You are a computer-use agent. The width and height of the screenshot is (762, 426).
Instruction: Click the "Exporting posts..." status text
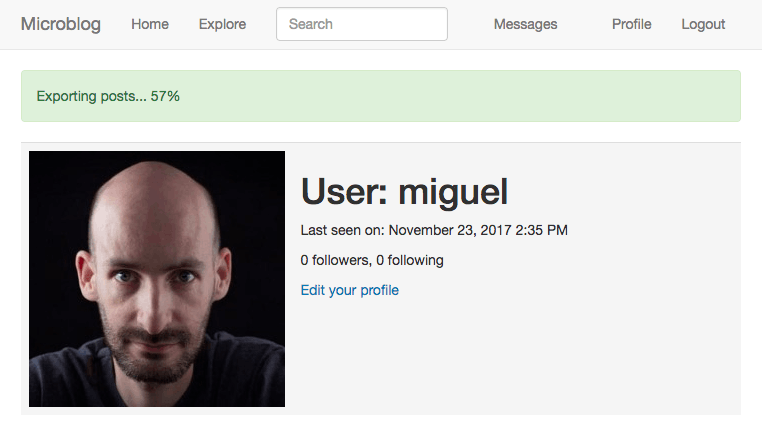[91, 96]
